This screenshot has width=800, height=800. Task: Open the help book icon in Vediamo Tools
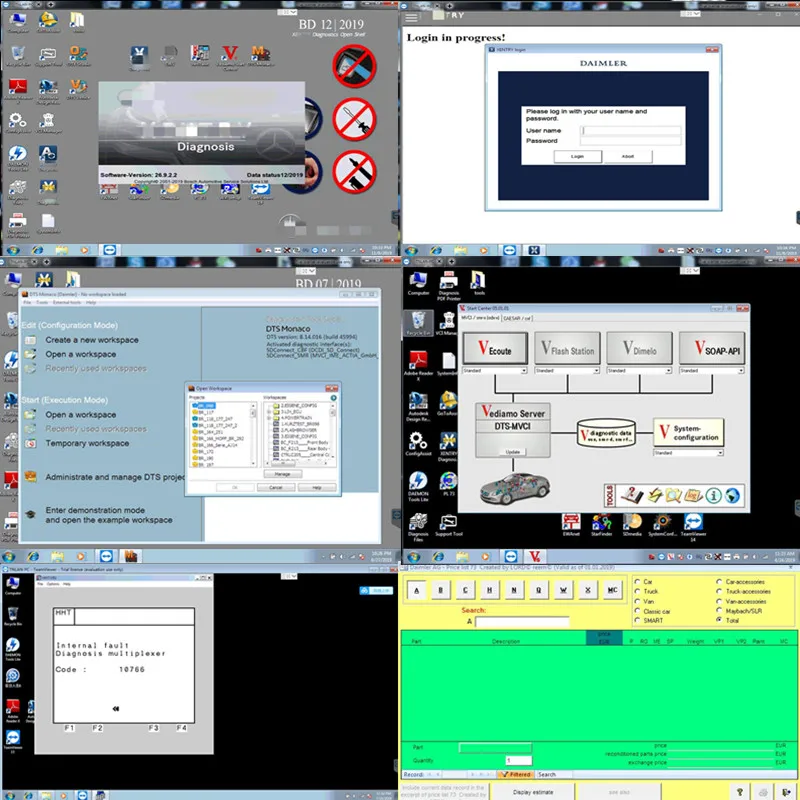coord(632,495)
